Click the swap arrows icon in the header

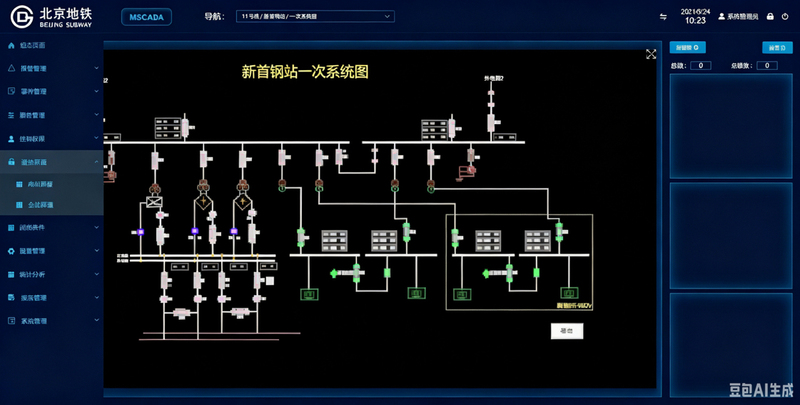pyautogui.click(x=663, y=17)
